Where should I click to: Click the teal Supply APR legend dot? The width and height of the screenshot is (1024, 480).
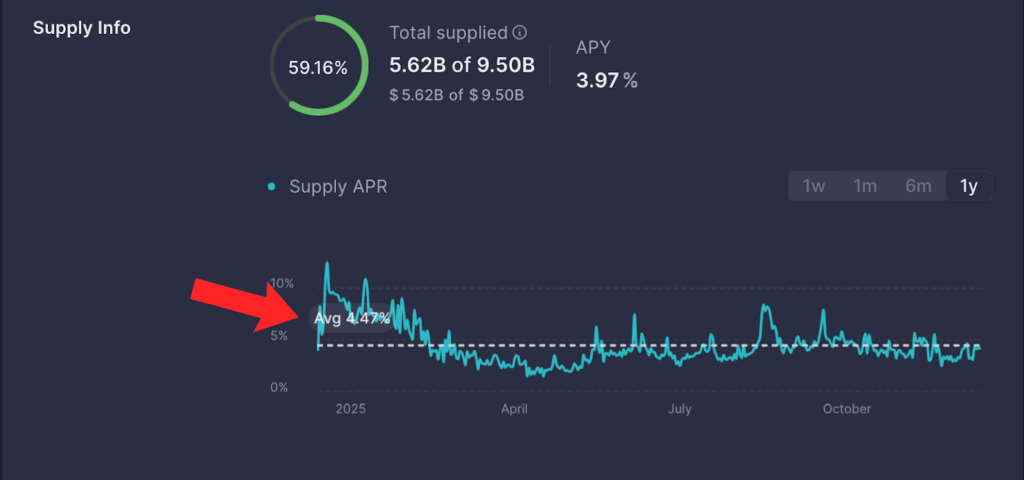[x=272, y=187]
